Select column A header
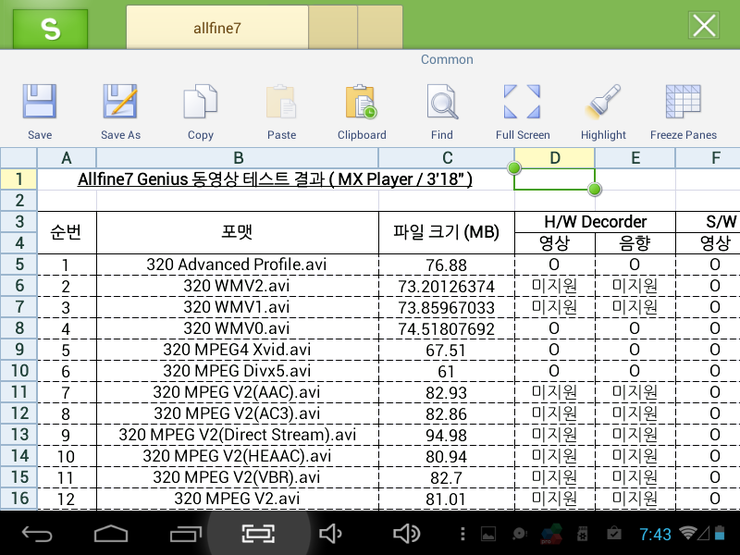740x555 pixels. coord(67,158)
